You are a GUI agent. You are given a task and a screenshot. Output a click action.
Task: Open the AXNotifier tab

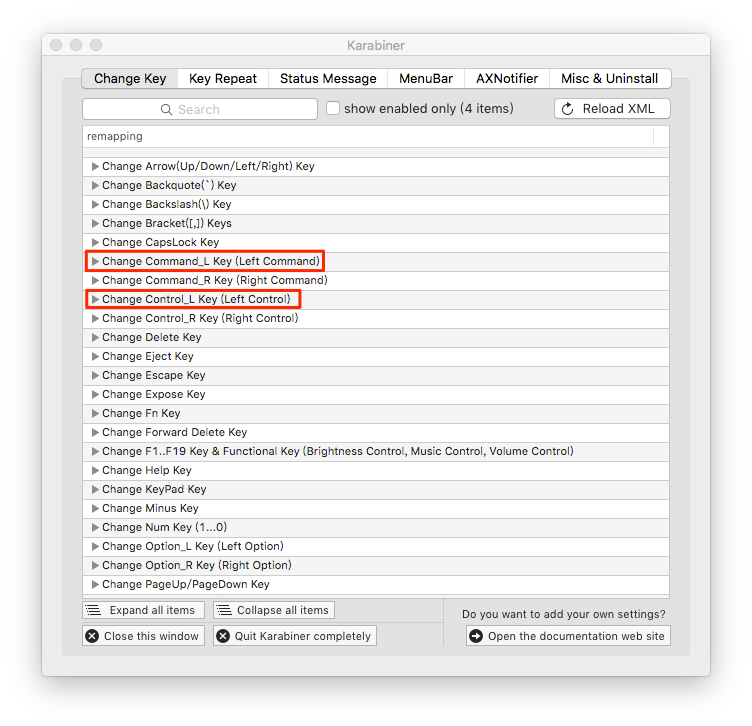pos(507,79)
